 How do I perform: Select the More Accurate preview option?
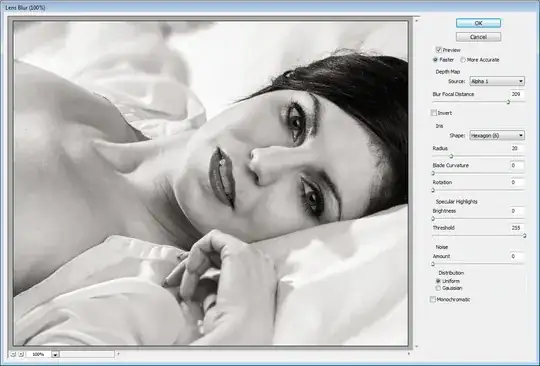(x=463, y=60)
